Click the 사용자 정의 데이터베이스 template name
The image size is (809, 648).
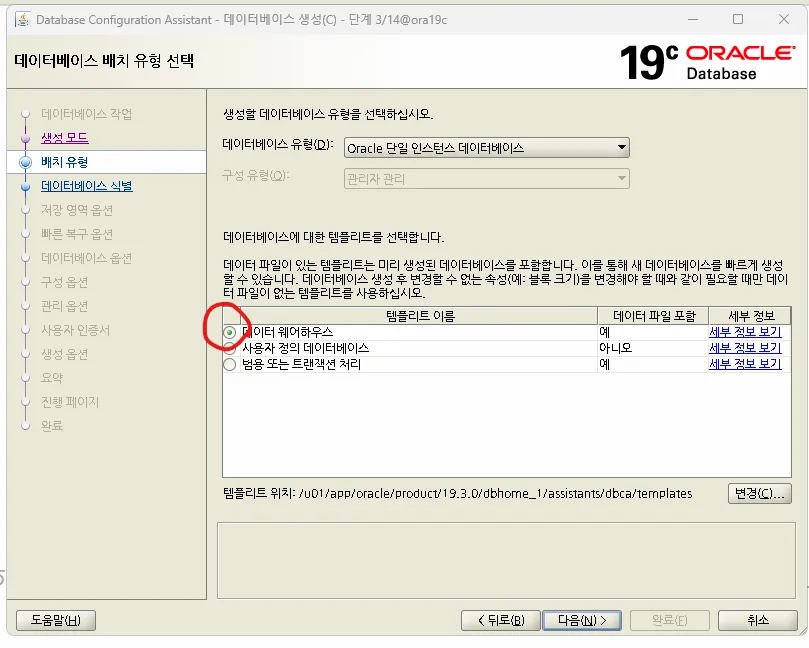point(305,348)
